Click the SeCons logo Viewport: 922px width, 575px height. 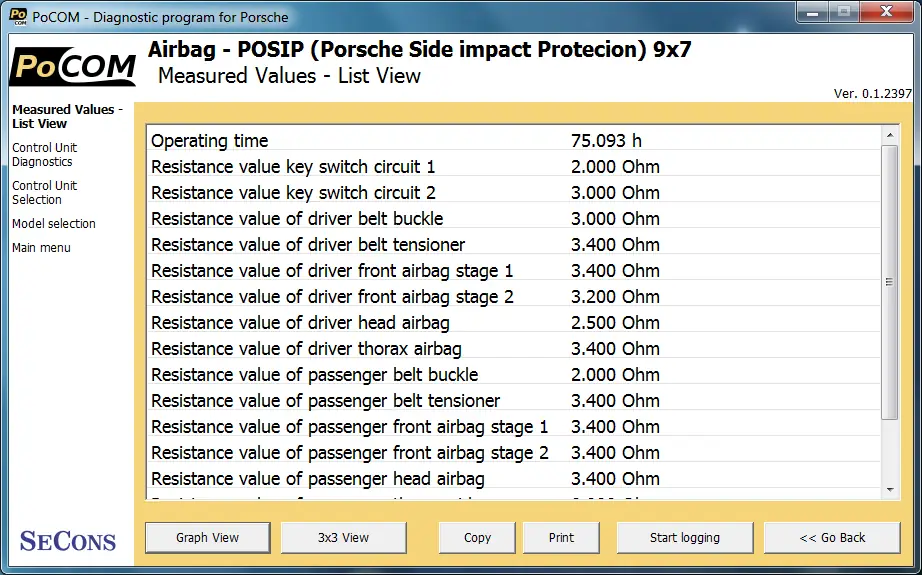68,541
